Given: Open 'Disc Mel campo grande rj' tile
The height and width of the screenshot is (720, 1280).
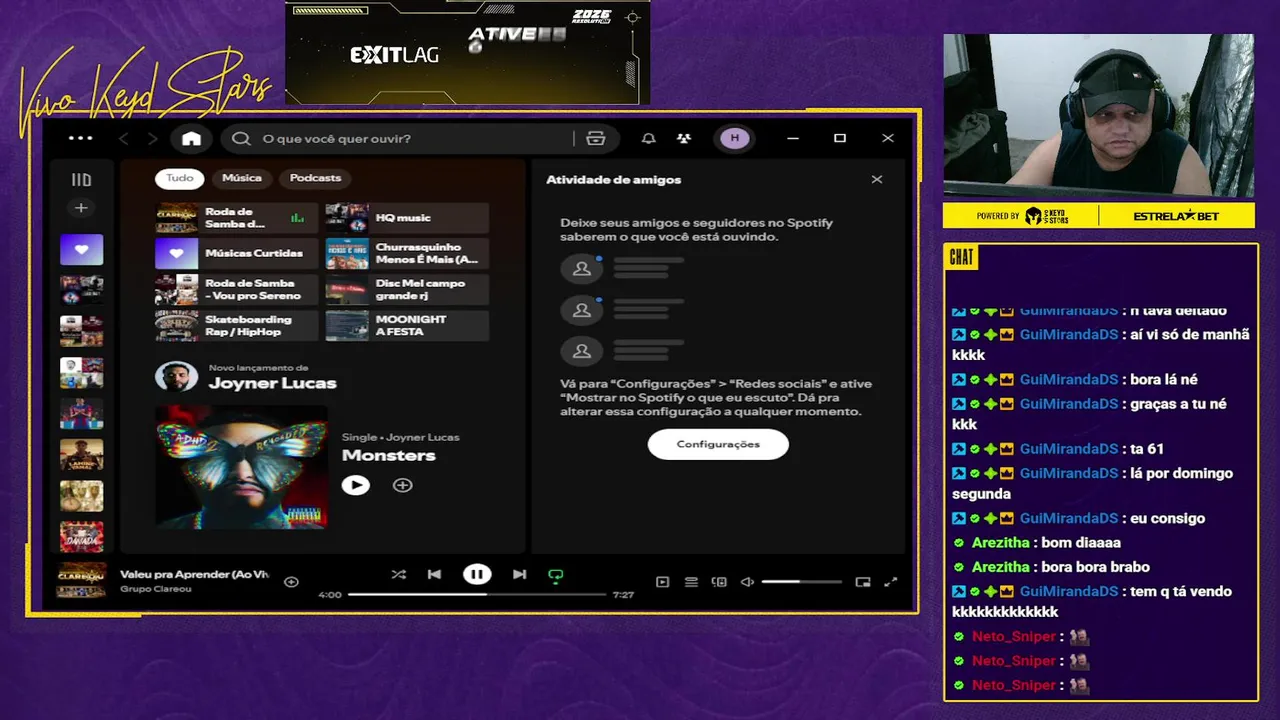Looking at the screenshot, I should [x=407, y=289].
